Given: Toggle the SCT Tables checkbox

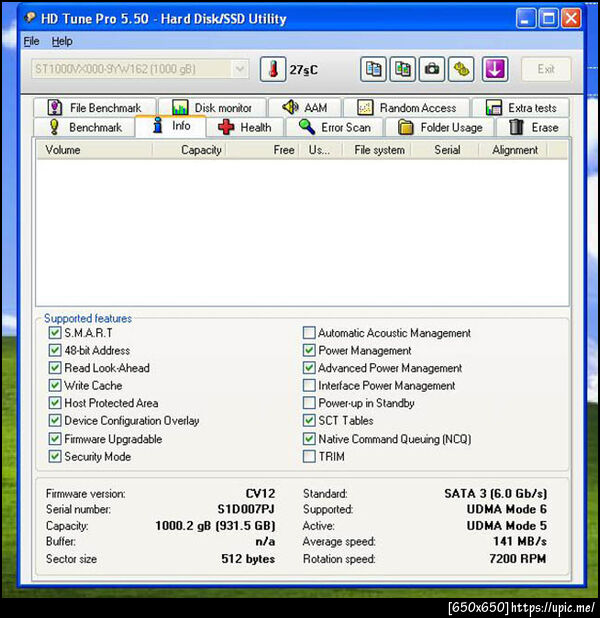Looking at the screenshot, I should click(309, 420).
